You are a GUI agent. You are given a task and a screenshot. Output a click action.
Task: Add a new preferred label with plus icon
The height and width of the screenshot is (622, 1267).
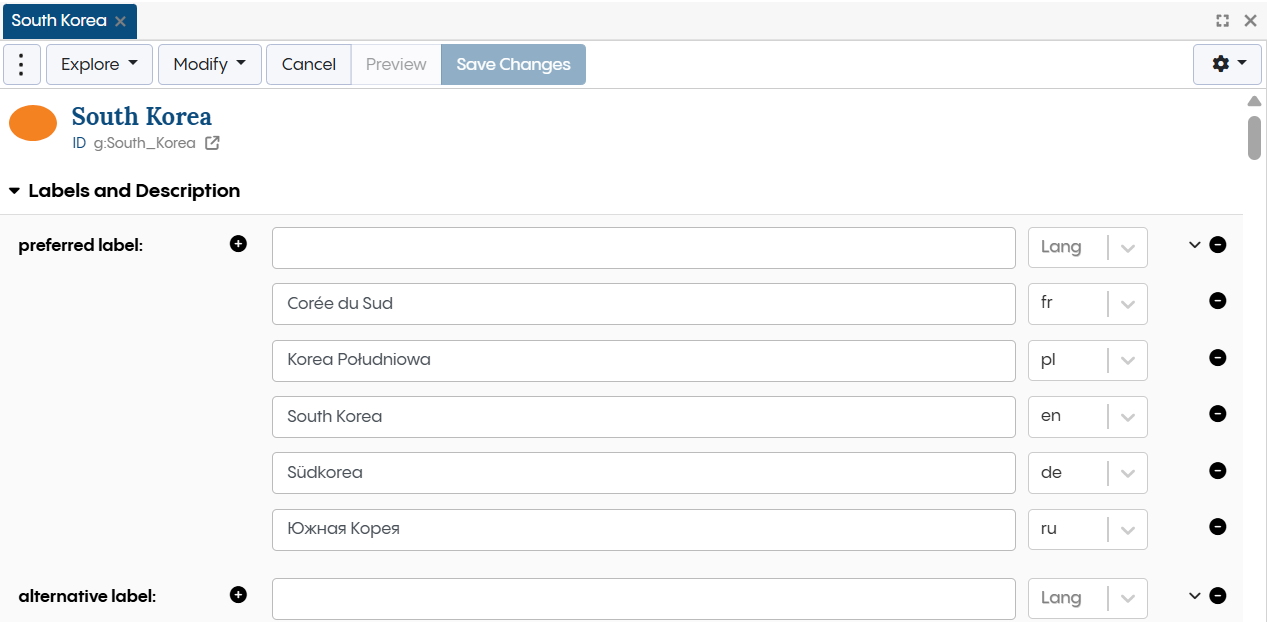(x=238, y=243)
